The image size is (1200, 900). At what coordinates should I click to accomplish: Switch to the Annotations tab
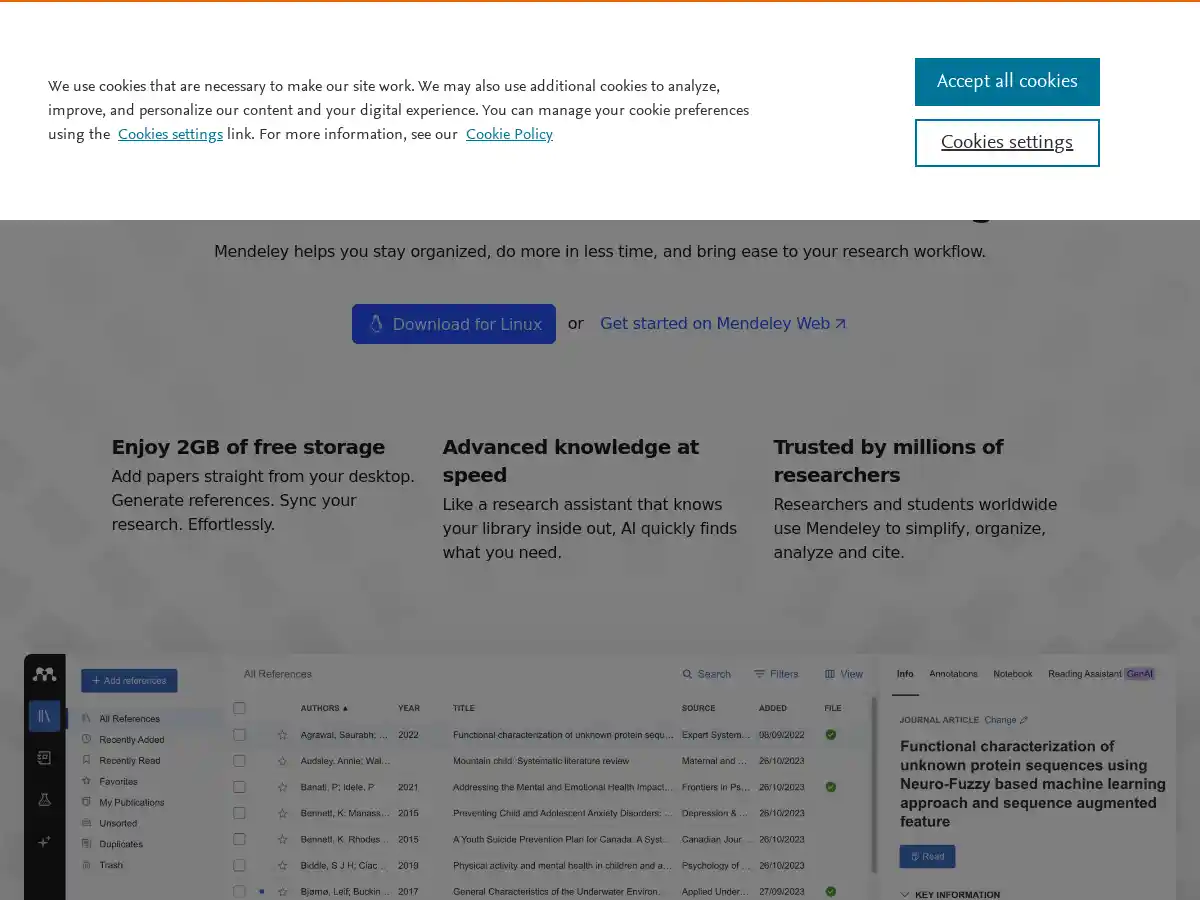[953, 673]
